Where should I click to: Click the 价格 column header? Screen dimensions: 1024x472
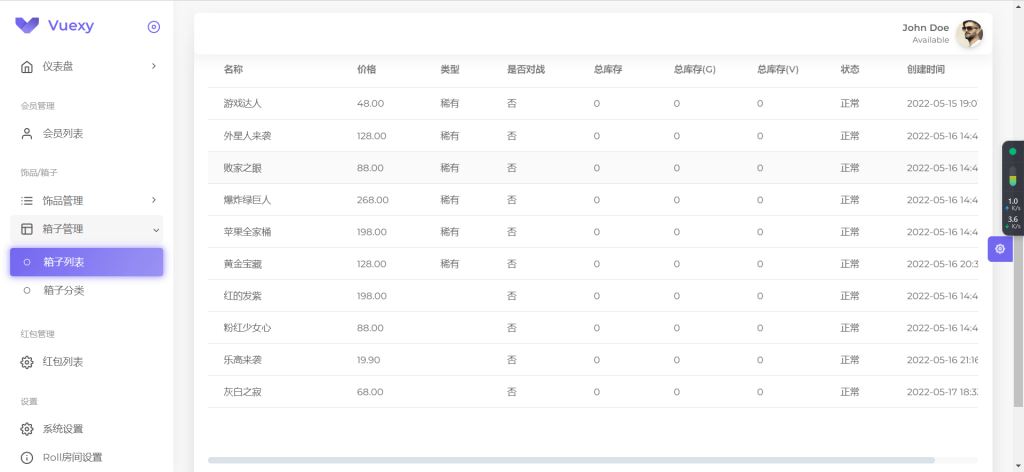tap(366, 70)
